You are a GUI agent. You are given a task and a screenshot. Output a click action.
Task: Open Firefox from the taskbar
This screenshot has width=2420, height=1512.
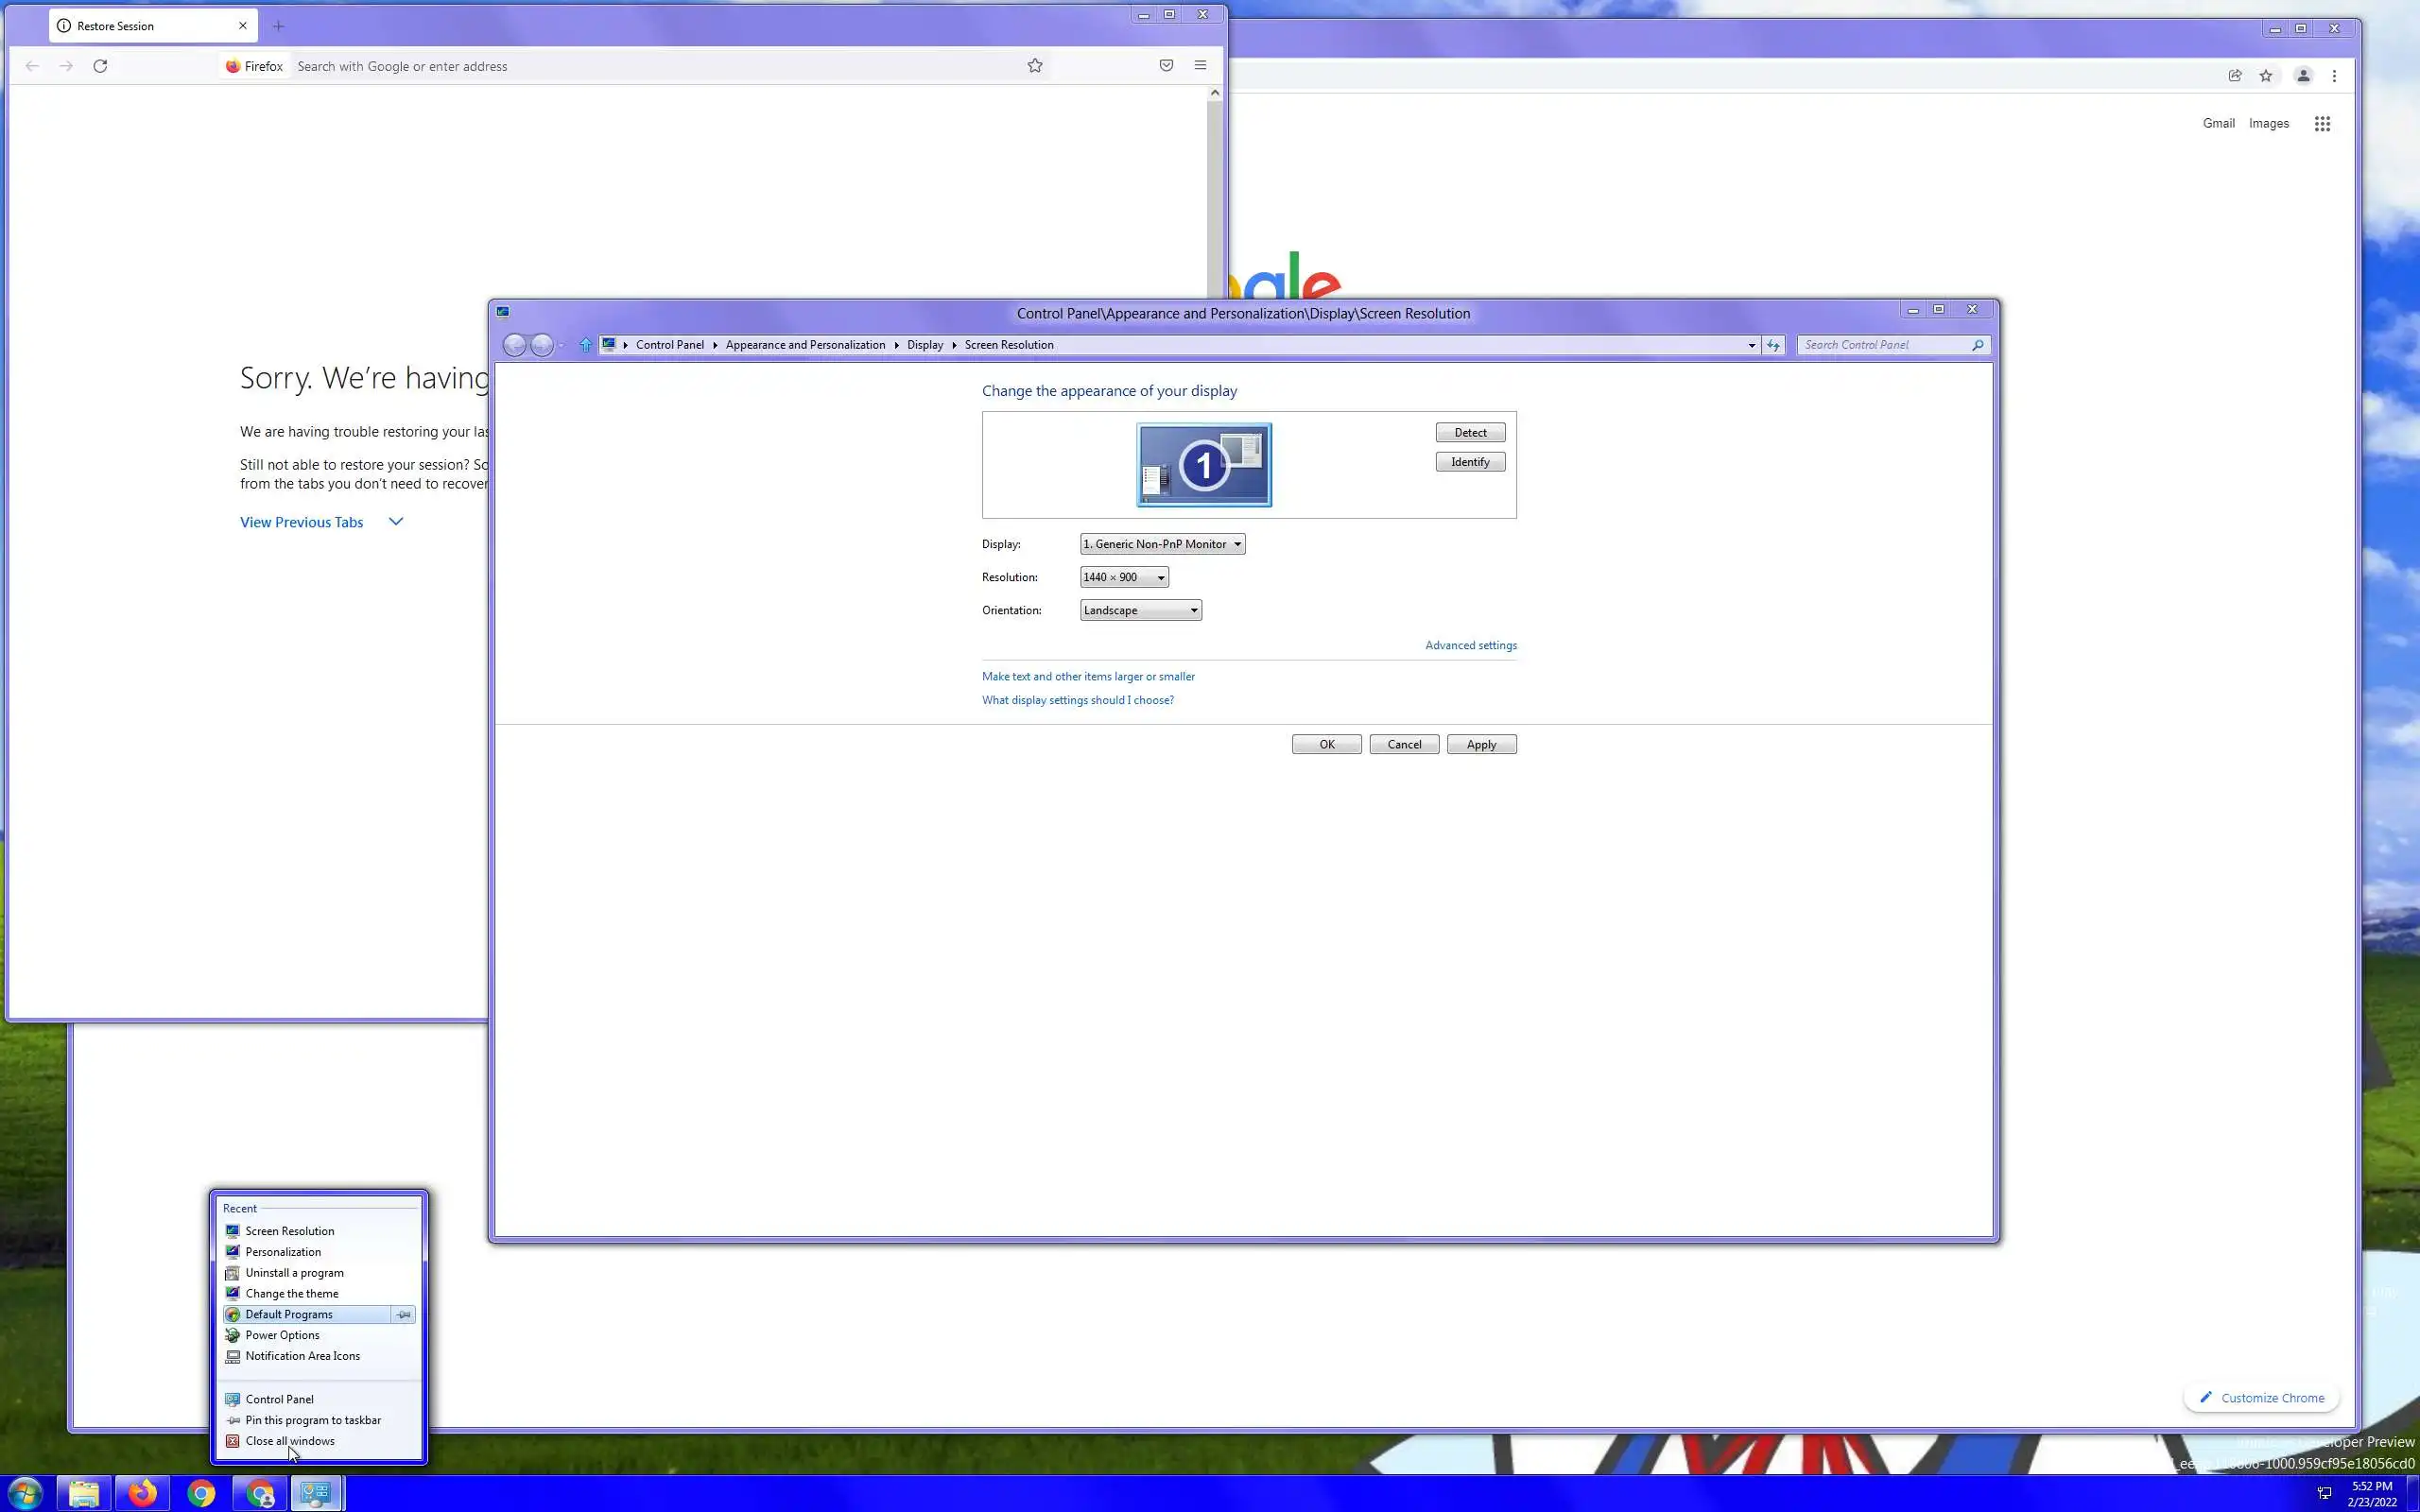[142, 1493]
